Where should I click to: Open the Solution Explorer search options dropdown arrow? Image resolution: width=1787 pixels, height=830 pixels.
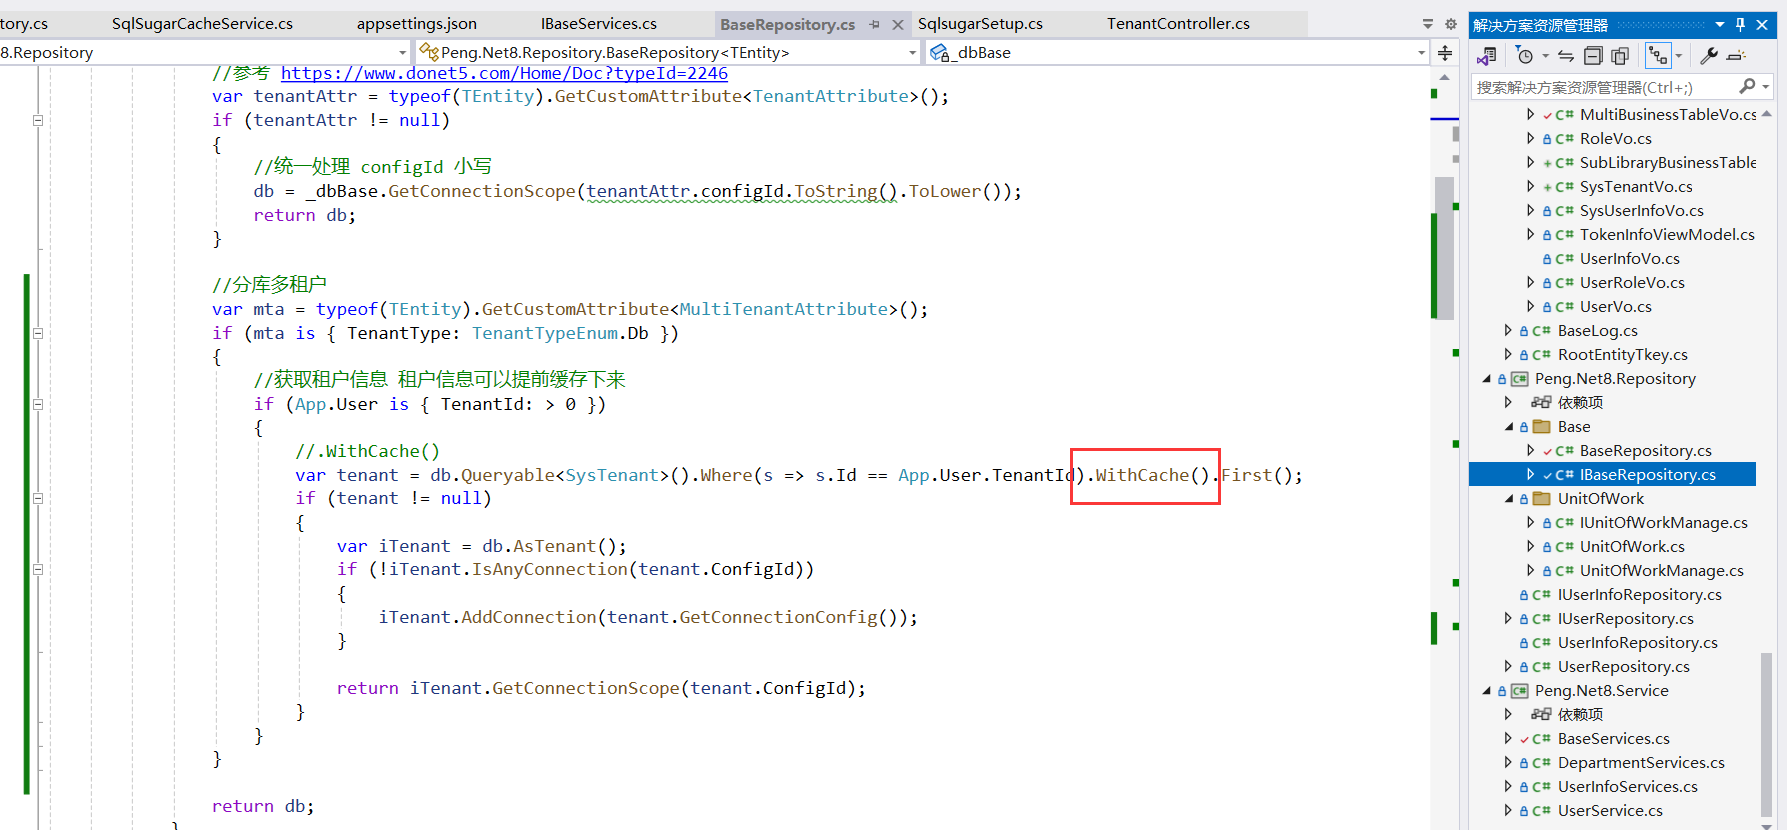tap(1766, 87)
